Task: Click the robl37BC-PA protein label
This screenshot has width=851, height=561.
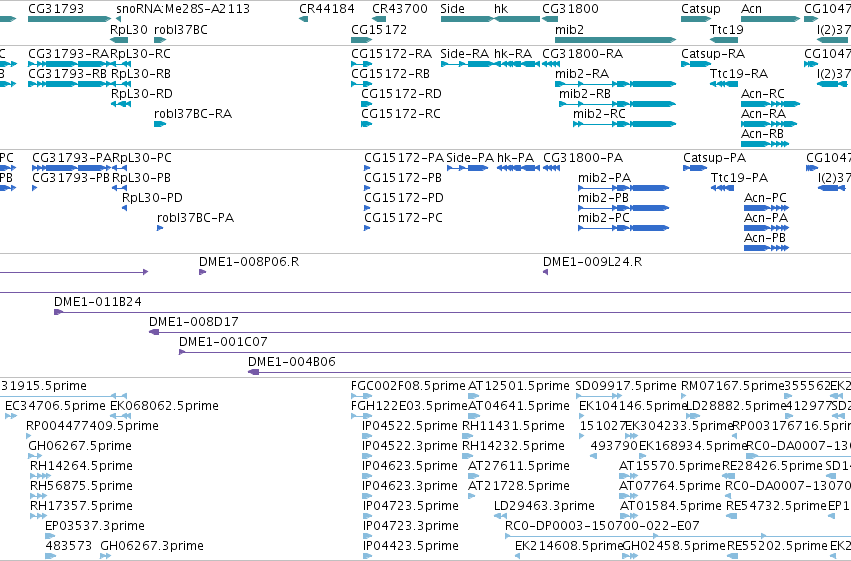Action: tap(195, 218)
